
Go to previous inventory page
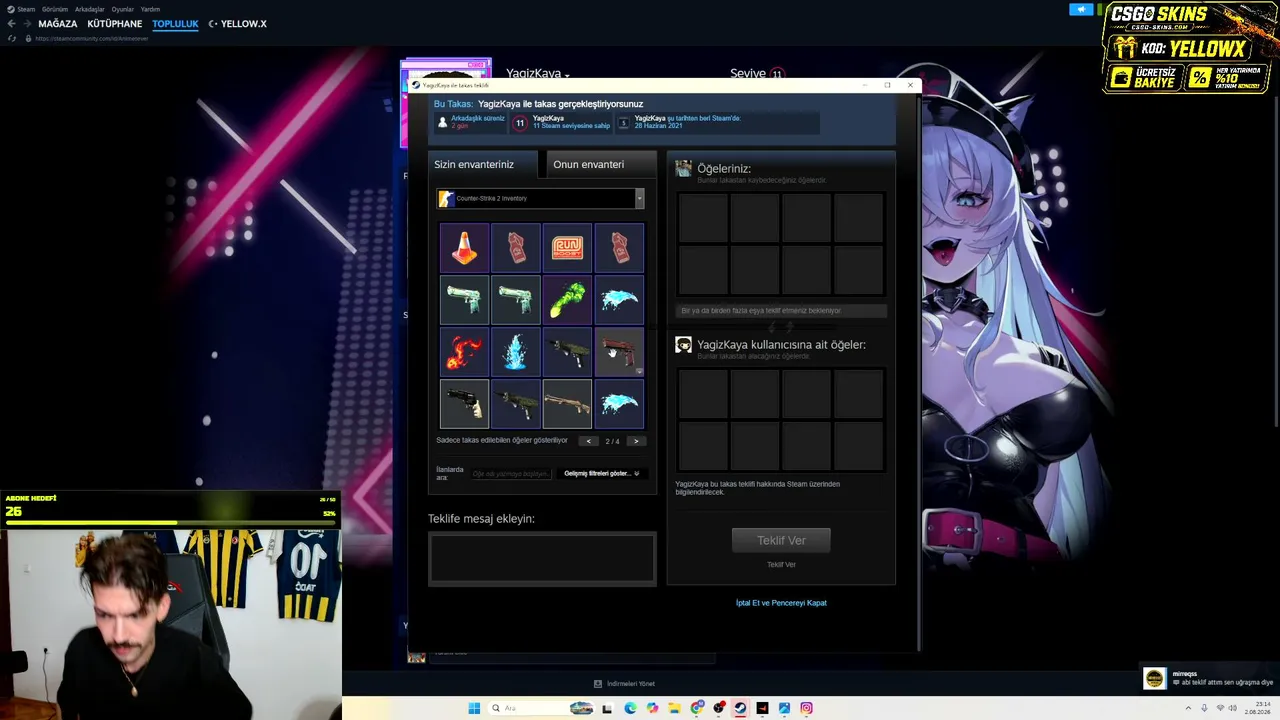pyautogui.click(x=588, y=441)
